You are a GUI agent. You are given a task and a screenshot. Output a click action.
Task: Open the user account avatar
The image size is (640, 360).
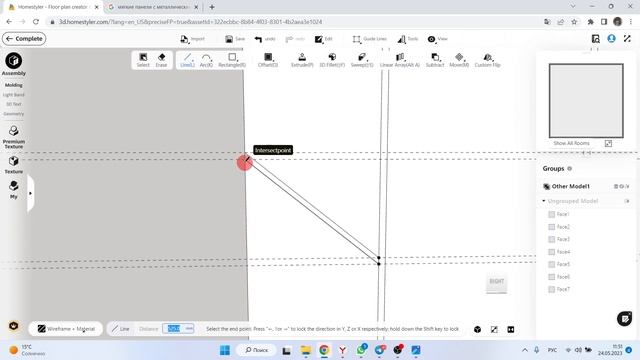(x=611, y=38)
